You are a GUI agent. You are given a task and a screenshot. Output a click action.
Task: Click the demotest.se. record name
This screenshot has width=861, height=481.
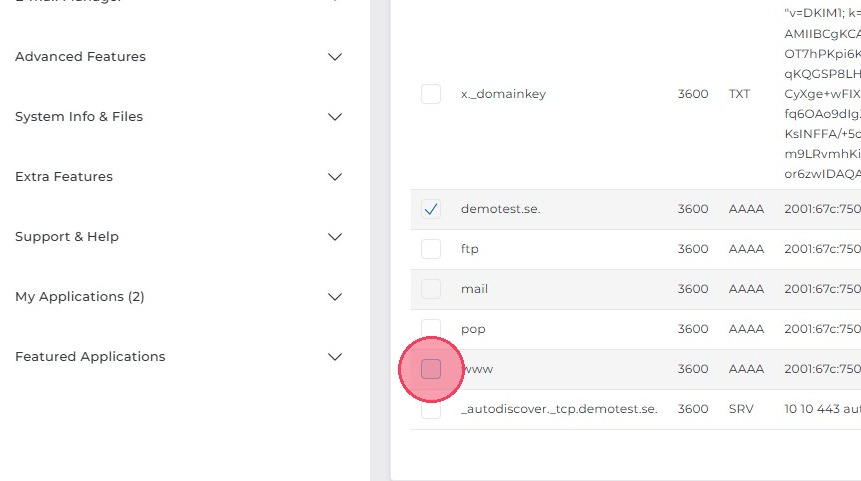click(x=501, y=209)
